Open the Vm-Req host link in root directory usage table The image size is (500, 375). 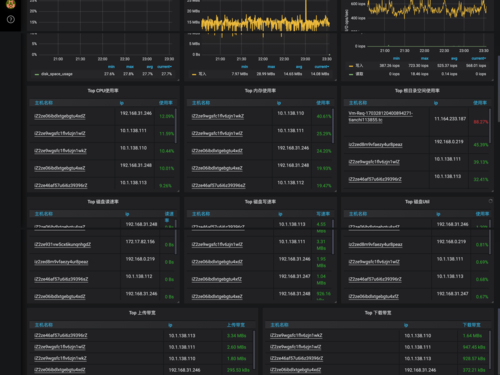tap(381, 117)
